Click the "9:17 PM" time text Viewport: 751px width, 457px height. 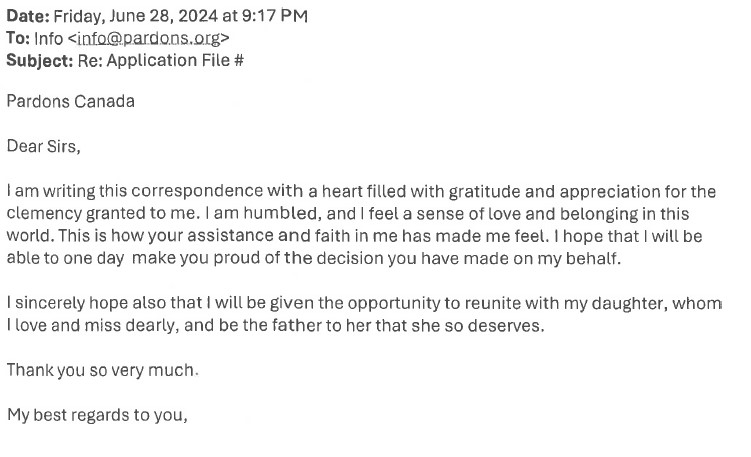pos(274,16)
